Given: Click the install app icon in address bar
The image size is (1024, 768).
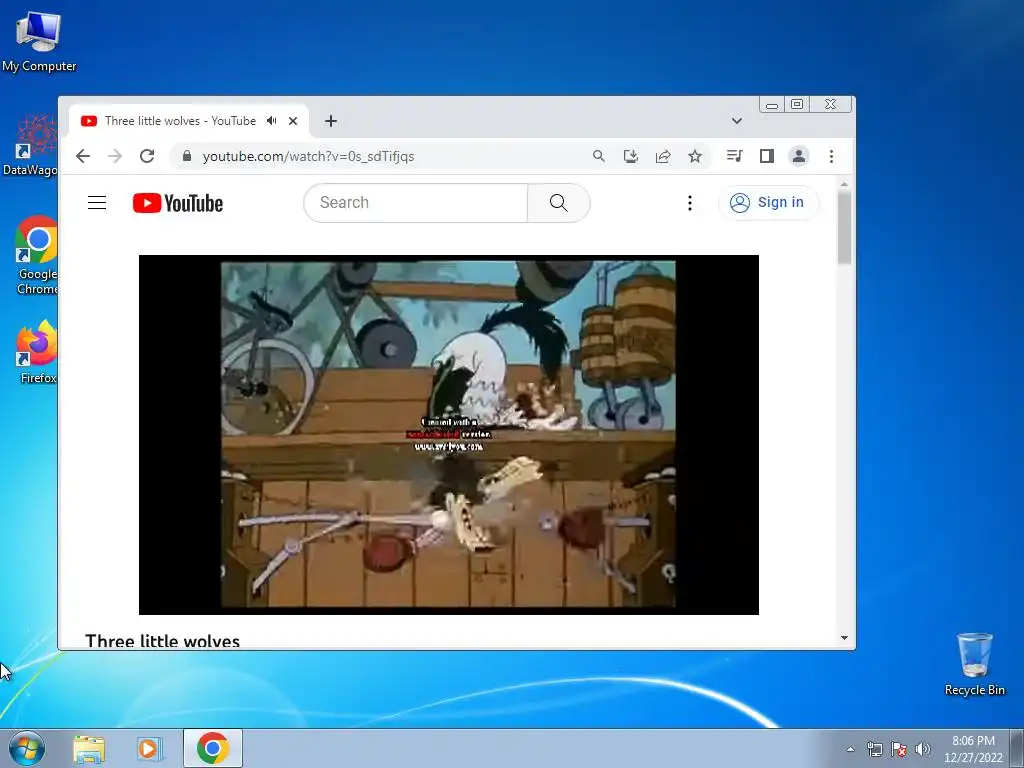Looking at the screenshot, I should [630, 156].
